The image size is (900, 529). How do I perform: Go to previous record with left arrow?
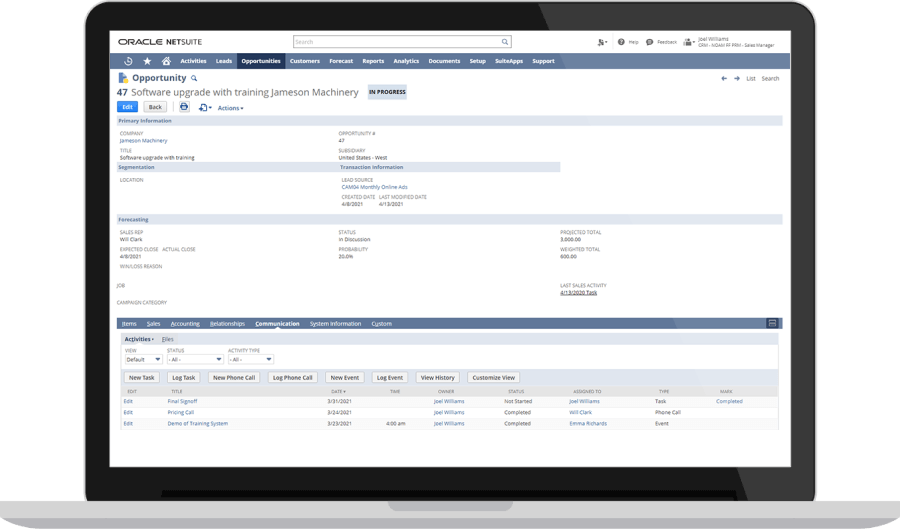[724, 78]
